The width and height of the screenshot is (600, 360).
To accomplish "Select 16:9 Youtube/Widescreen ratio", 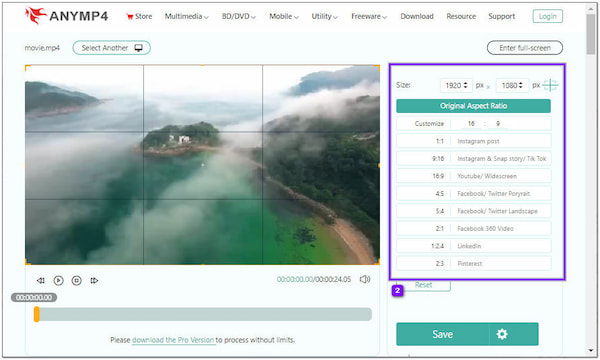I will [x=473, y=176].
